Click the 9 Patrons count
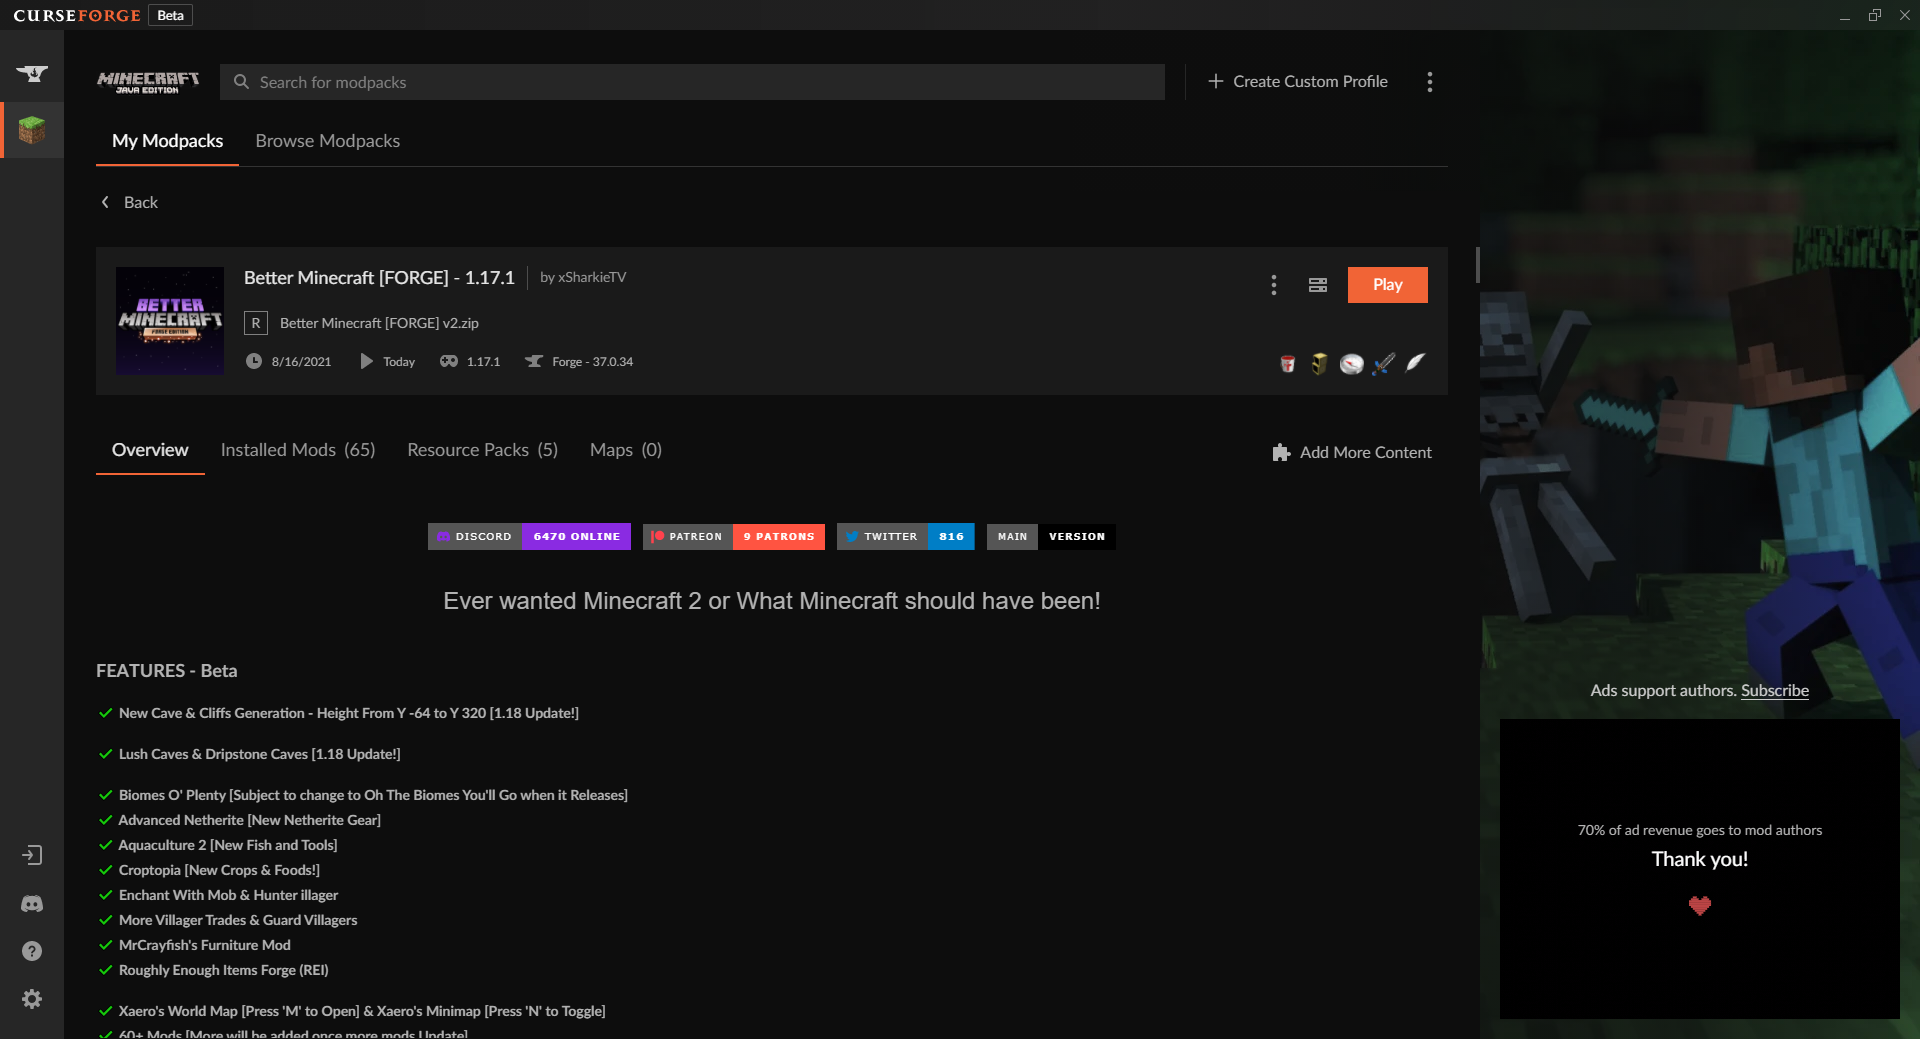Image resolution: width=1920 pixels, height=1039 pixels. 779,537
